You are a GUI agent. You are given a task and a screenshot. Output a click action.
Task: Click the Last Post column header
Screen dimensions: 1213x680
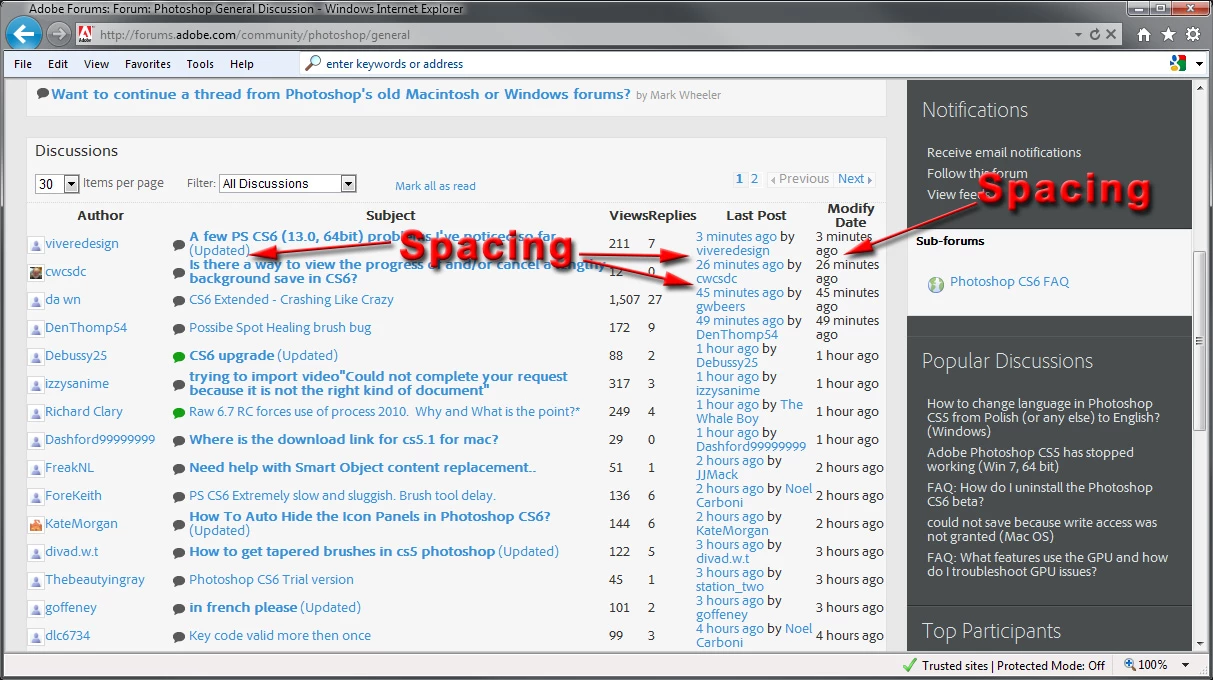click(756, 216)
